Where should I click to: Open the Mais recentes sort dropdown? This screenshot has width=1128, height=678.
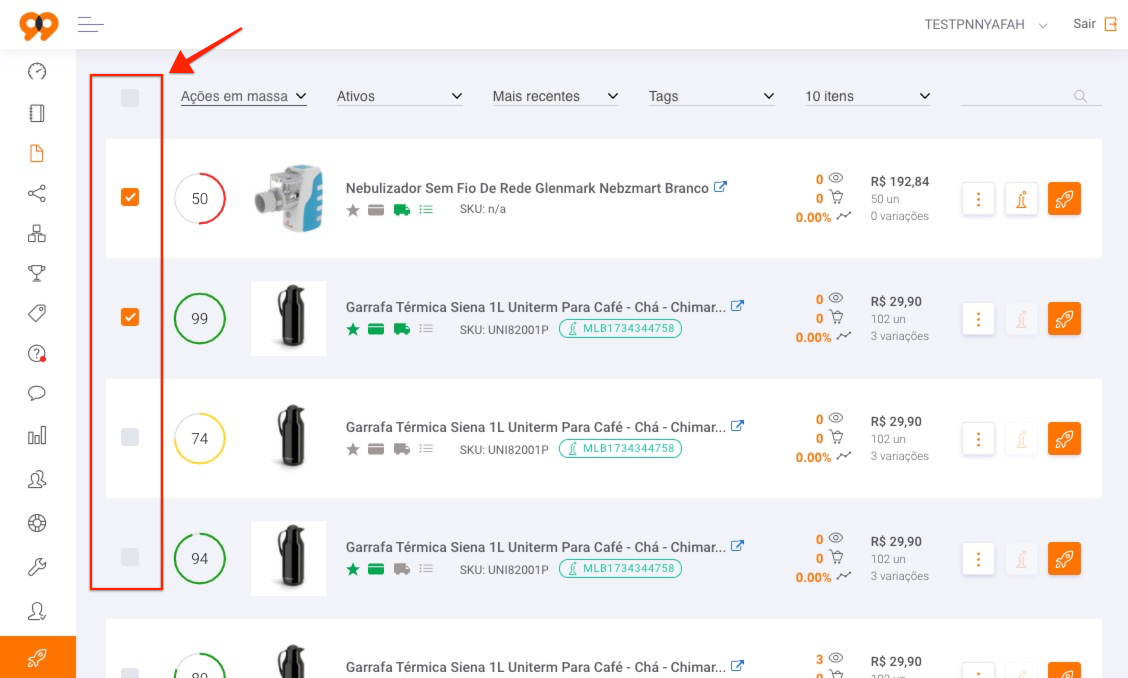click(555, 96)
